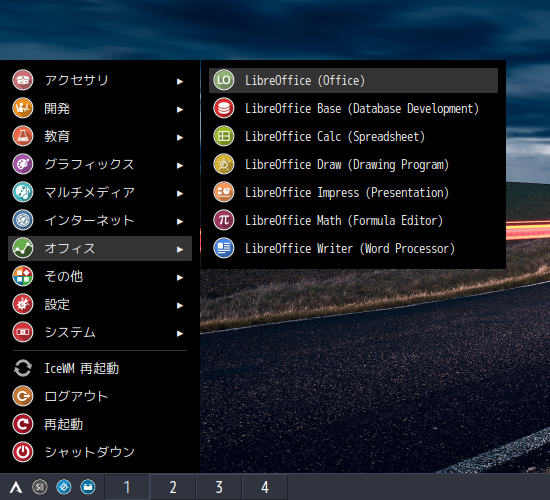Switch to workspace 2

pos(173,487)
